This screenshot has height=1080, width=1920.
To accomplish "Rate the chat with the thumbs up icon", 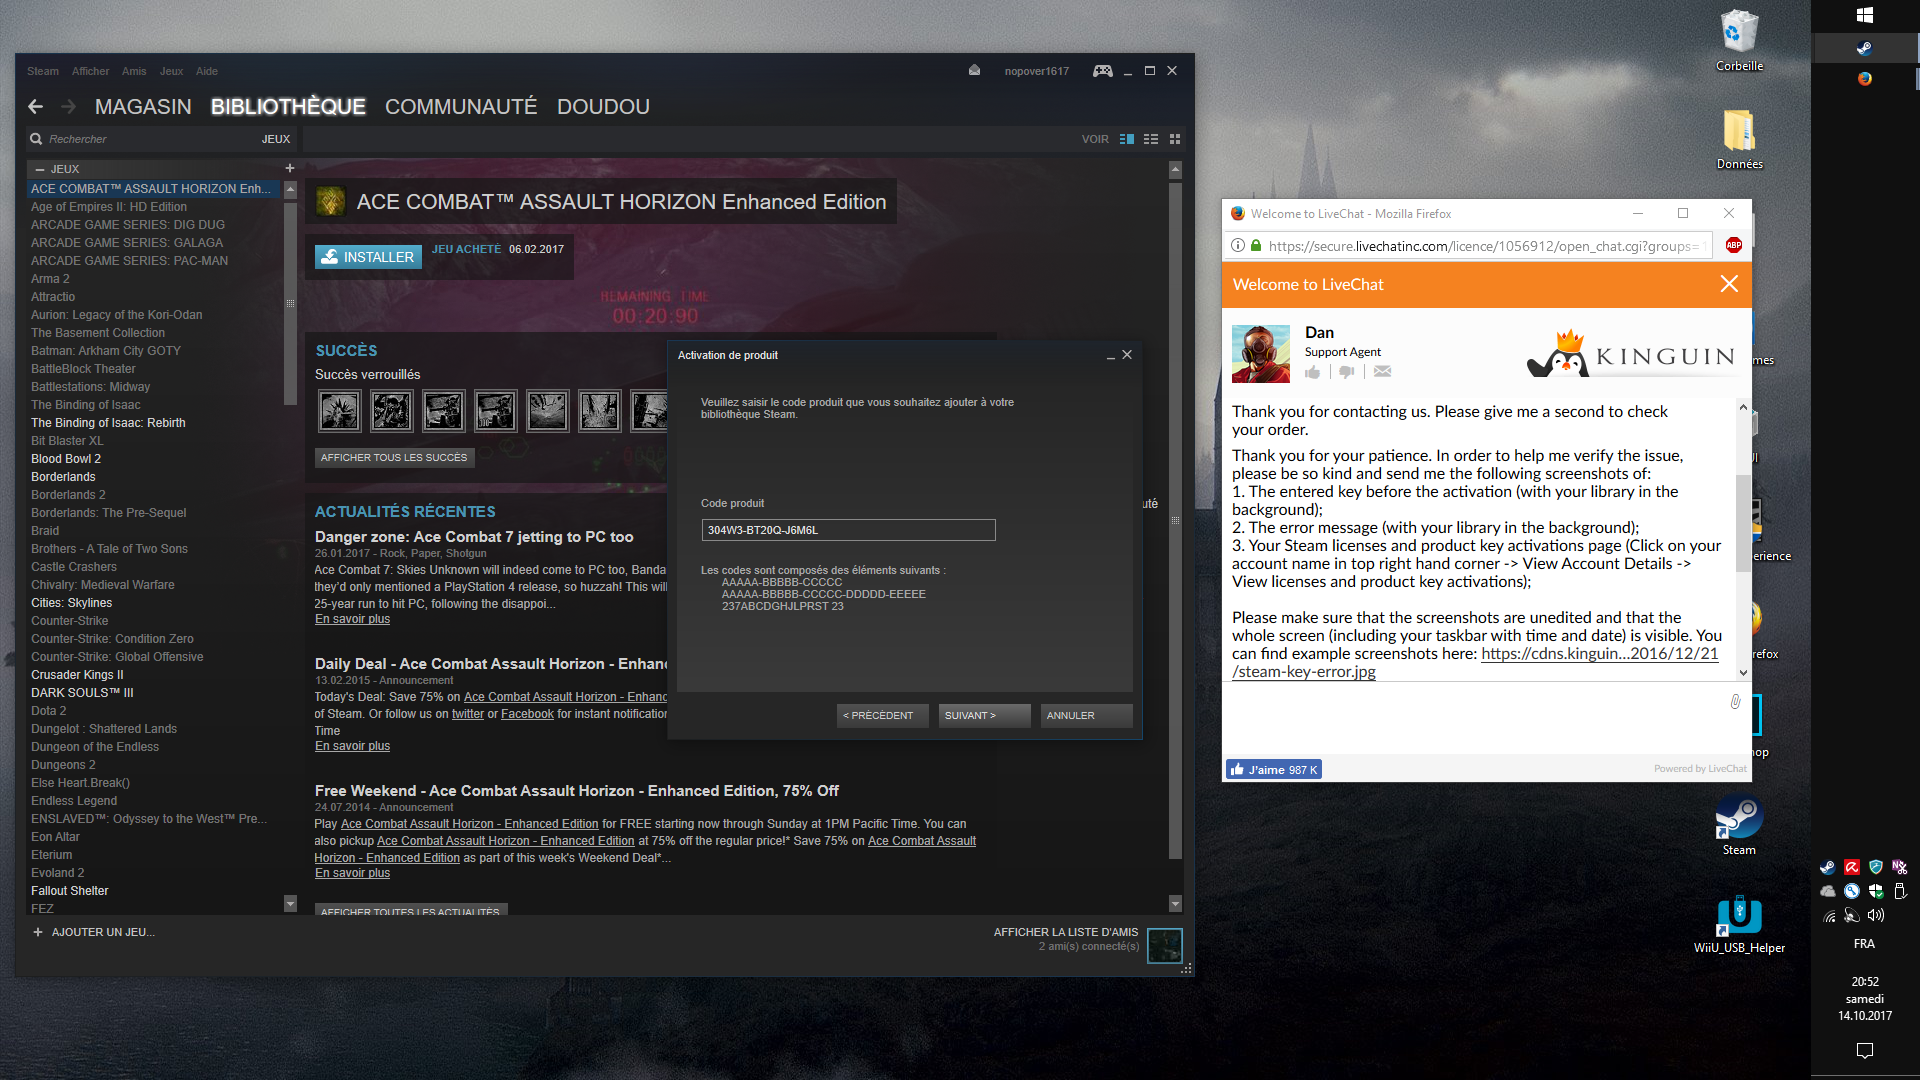I will (x=1313, y=372).
